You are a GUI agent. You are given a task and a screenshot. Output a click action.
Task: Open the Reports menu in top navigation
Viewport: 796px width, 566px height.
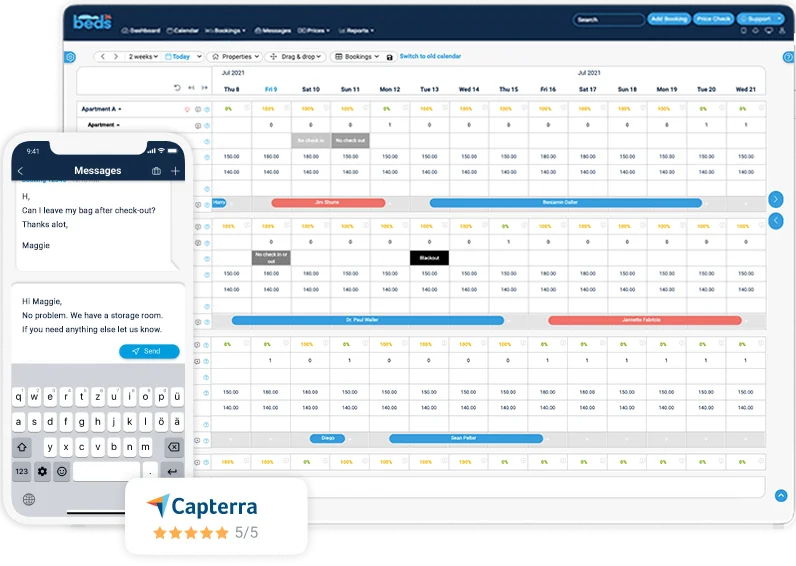click(x=356, y=30)
